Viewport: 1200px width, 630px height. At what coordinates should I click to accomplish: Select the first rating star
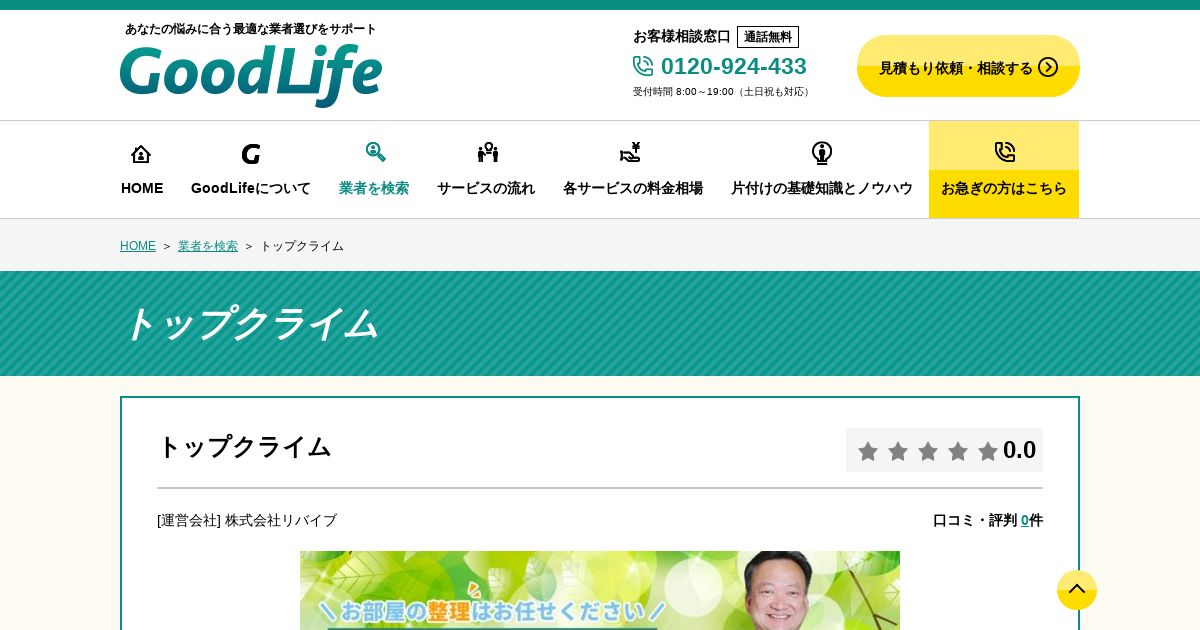(x=868, y=451)
